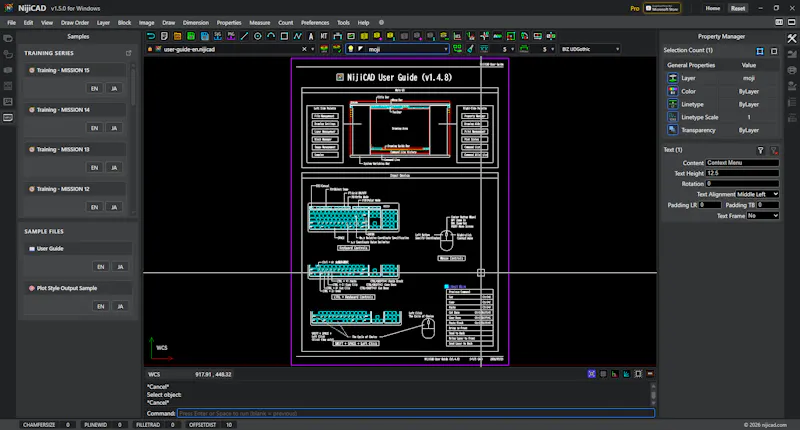Toggle the green status icon in coordinate bar
Image resolution: width=800 pixels, height=430 pixels.
pos(614,374)
